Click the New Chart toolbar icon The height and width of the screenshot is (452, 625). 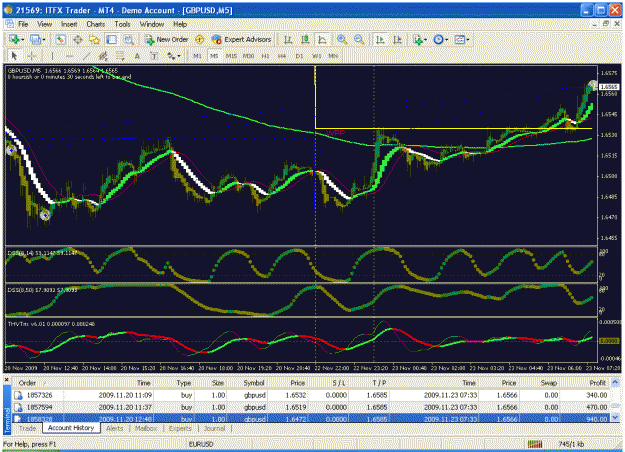click(x=16, y=39)
